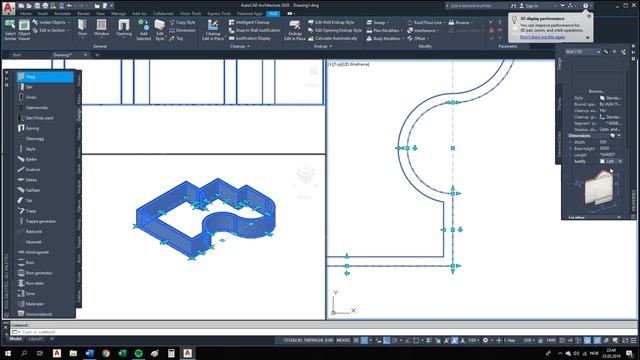Click the Dimension ribbon button
This screenshot has height=360, width=640.
pyautogui.click(x=182, y=30)
